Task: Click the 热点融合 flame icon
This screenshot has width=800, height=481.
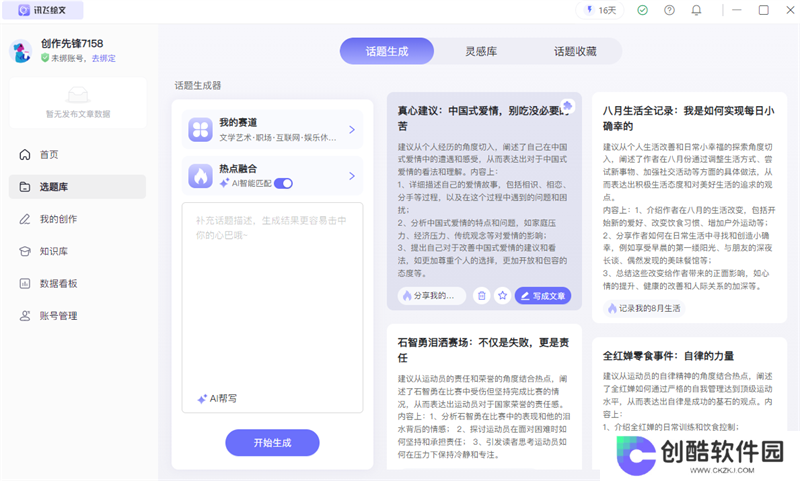Action: coord(201,176)
